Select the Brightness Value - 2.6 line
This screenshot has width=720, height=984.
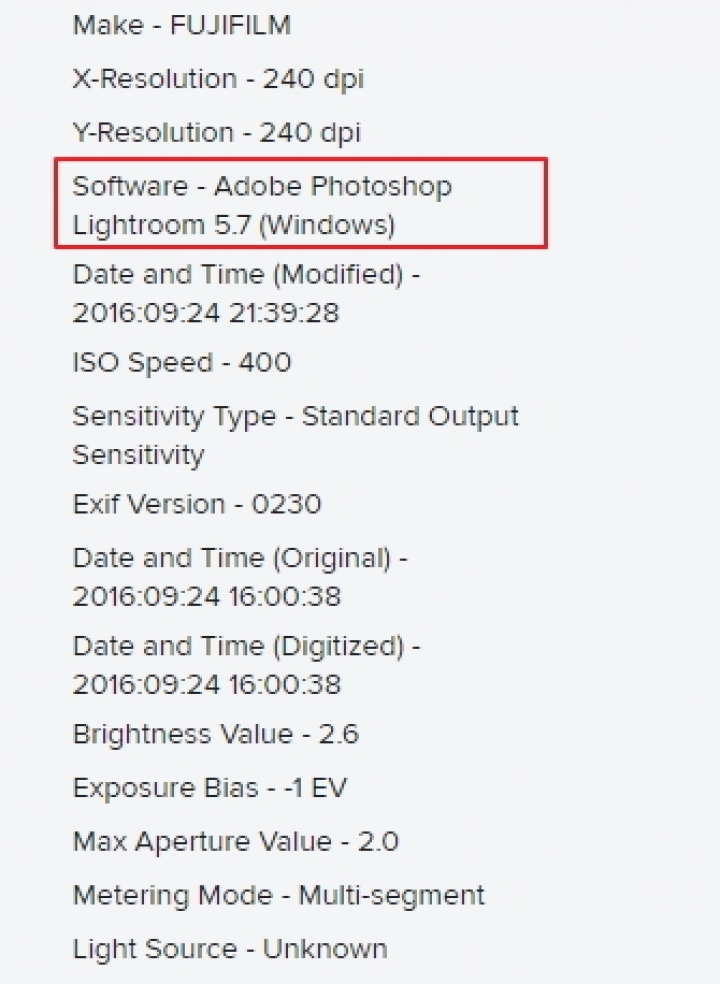coord(215,735)
